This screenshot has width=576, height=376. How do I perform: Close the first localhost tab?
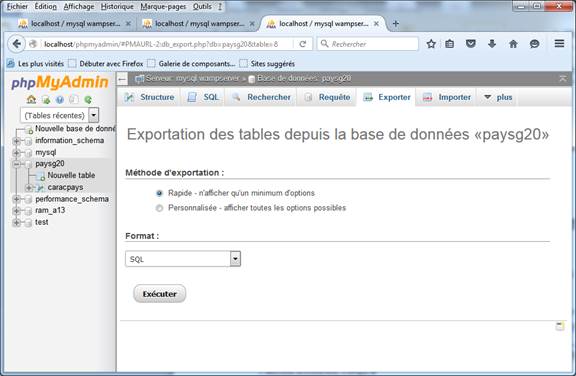(x=128, y=24)
